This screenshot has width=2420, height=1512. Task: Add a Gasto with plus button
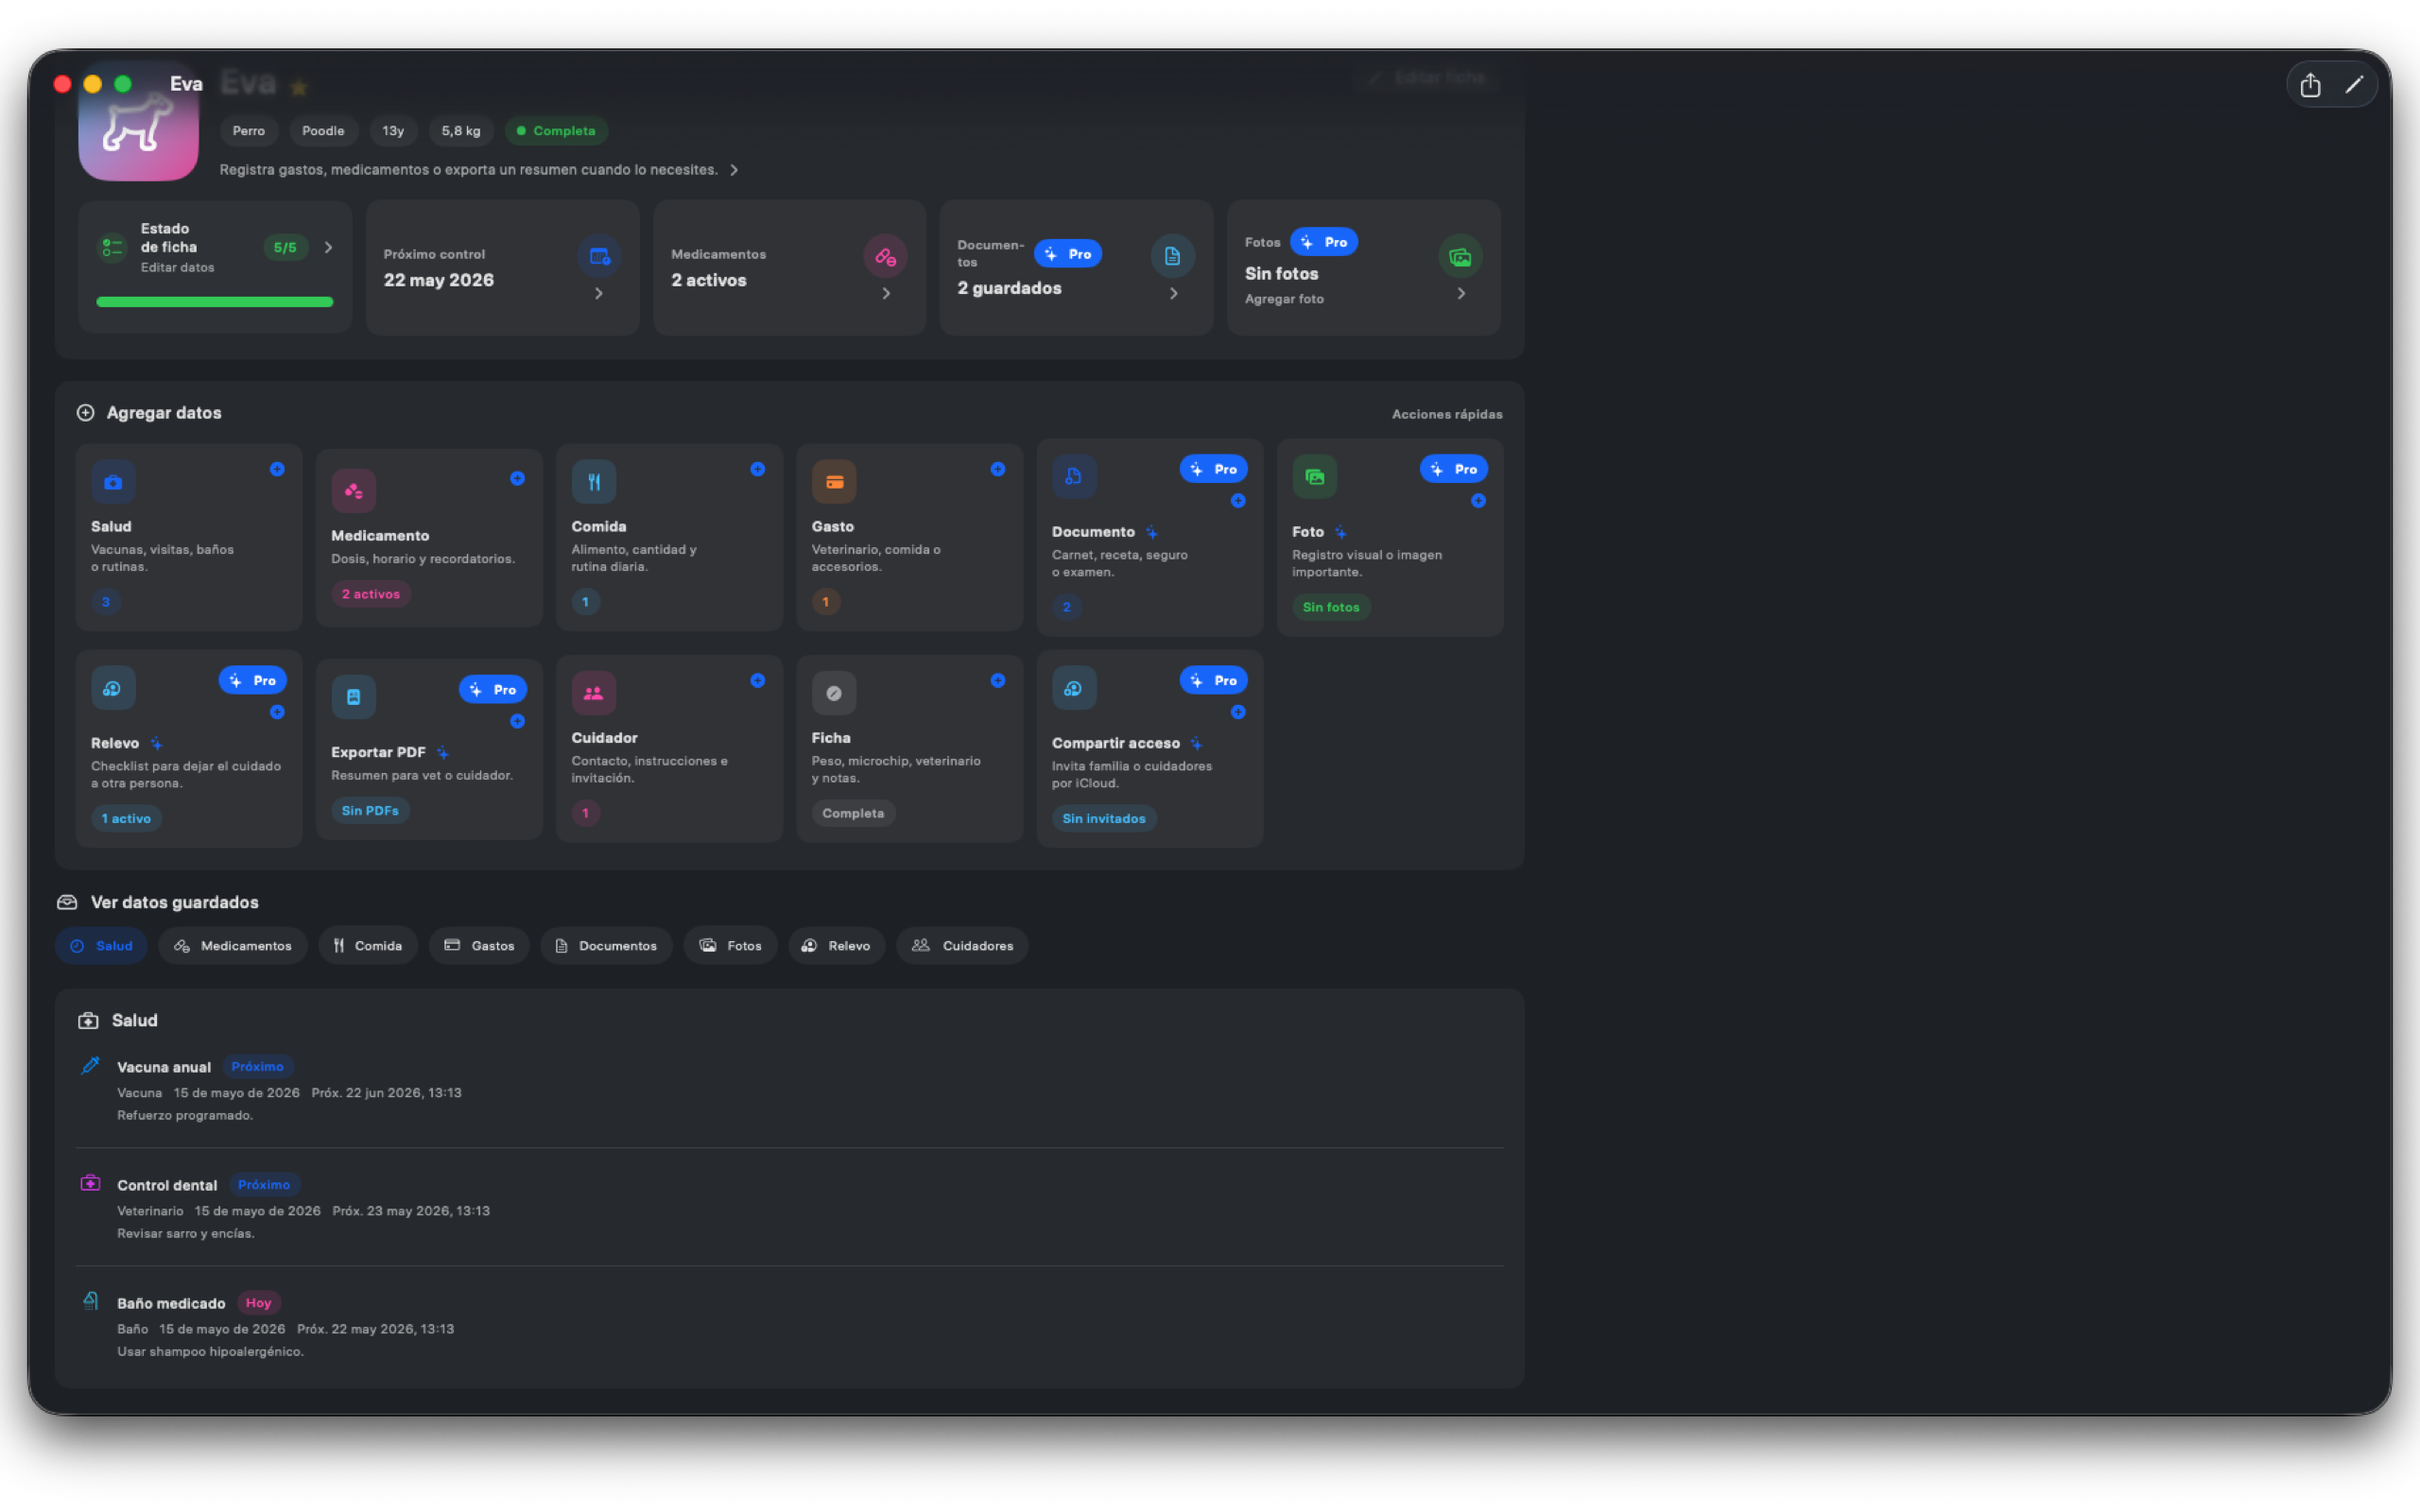[x=998, y=469]
